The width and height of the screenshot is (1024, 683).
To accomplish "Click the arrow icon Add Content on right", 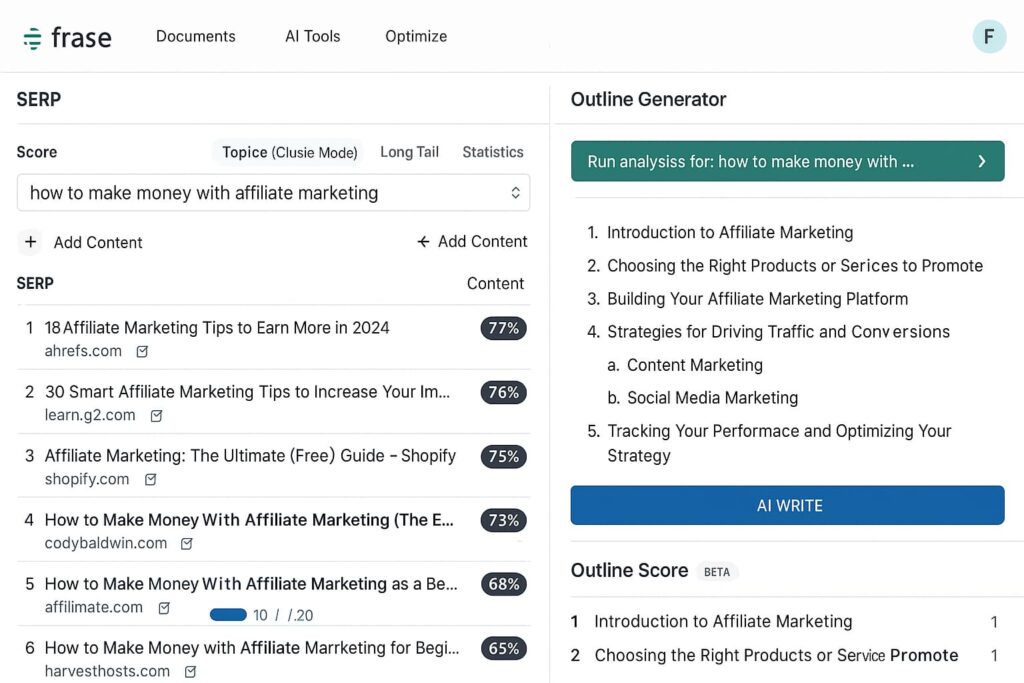I will click(x=423, y=241).
